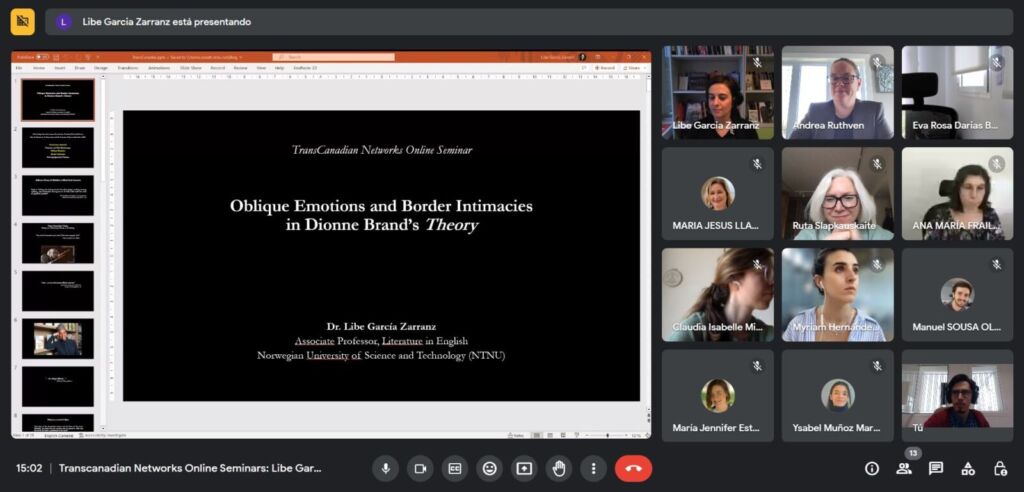Open the chat with everyone panel
Viewport: 1024px width, 492px height.
click(x=936, y=468)
